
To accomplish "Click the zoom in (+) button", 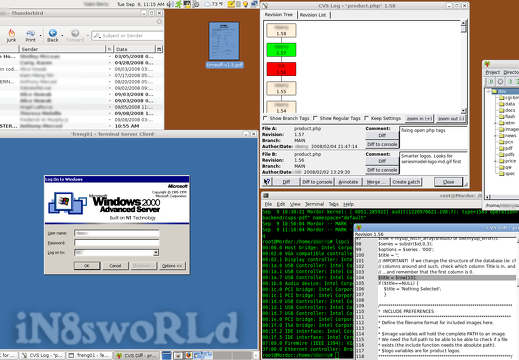I will click(419, 118).
